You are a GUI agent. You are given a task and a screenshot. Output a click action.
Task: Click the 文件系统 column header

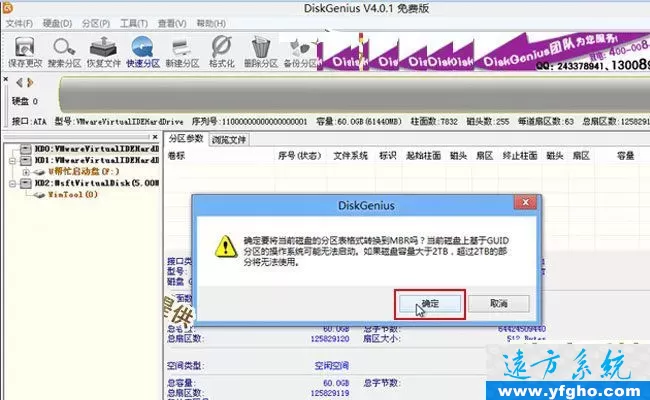[x=350, y=156]
